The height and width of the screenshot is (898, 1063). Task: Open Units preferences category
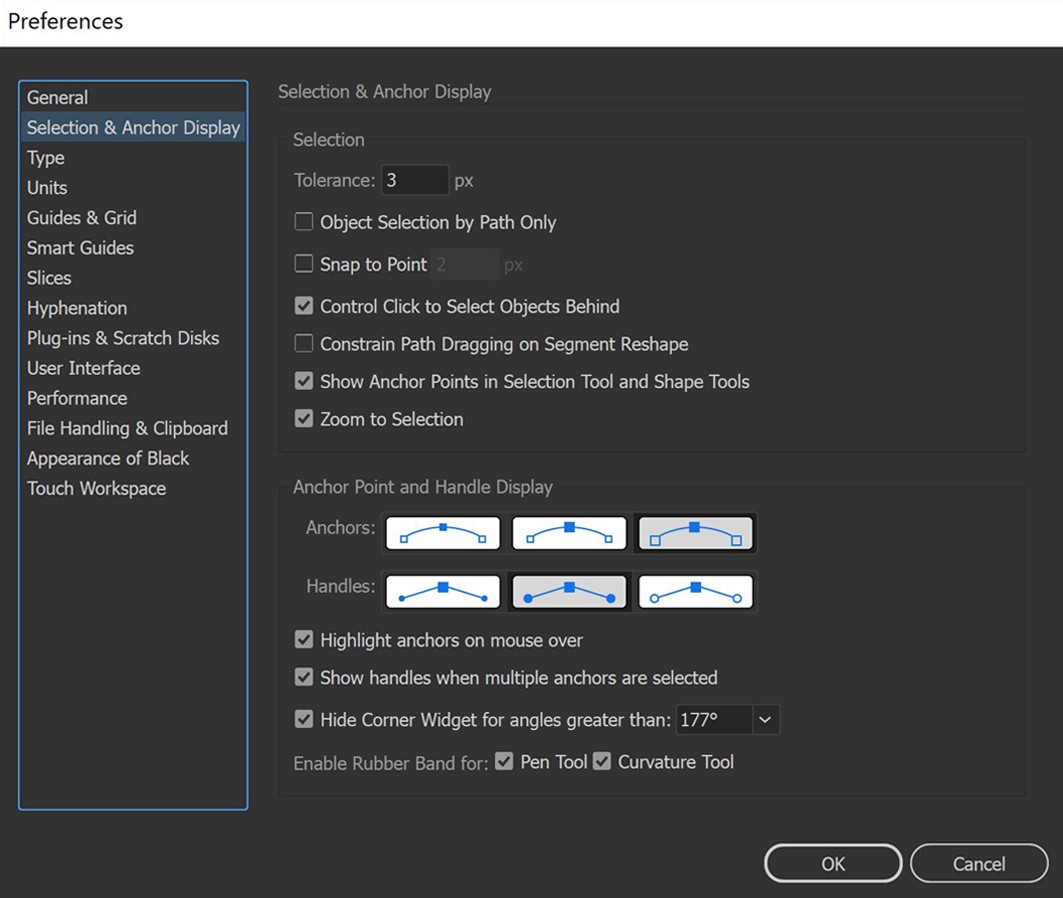[133, 188]
